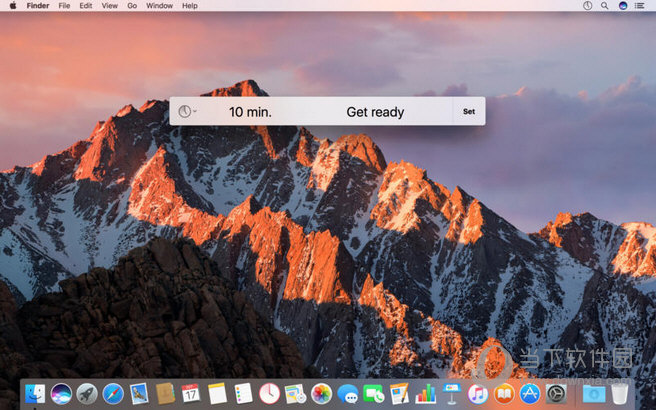
Task: Open the red clock timer app in the Dock
Action: pos(269,394)
